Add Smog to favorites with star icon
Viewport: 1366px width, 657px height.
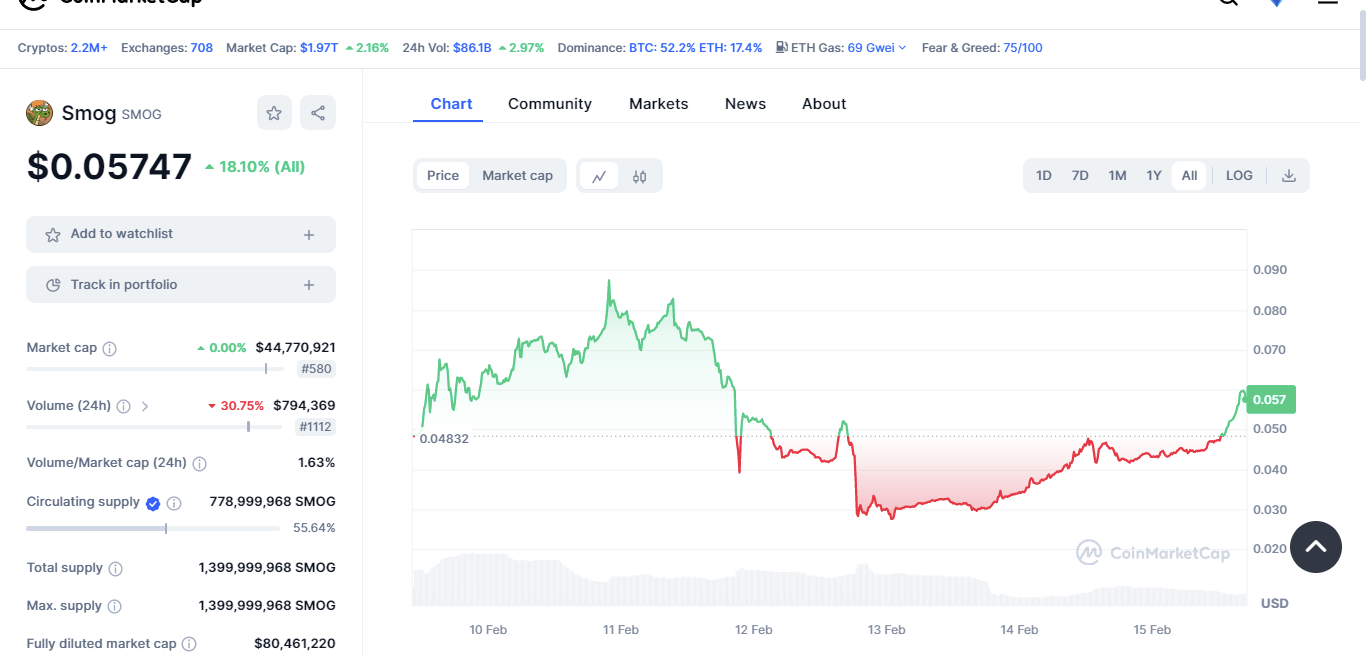pos(274,113)
